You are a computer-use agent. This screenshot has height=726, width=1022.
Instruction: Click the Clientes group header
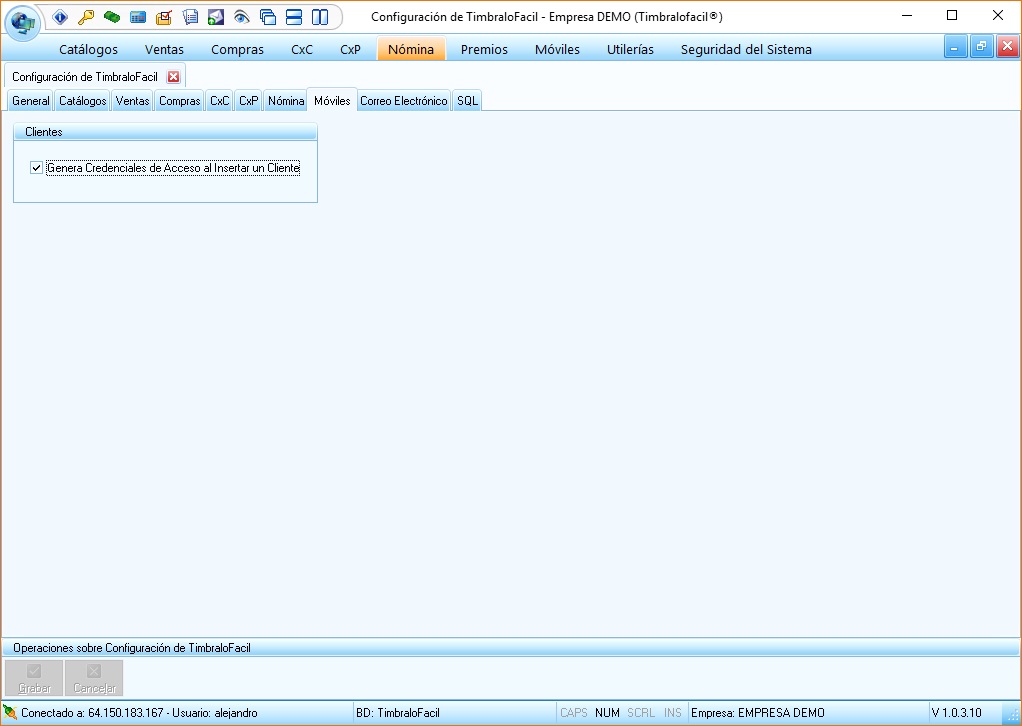pos(166,132)
